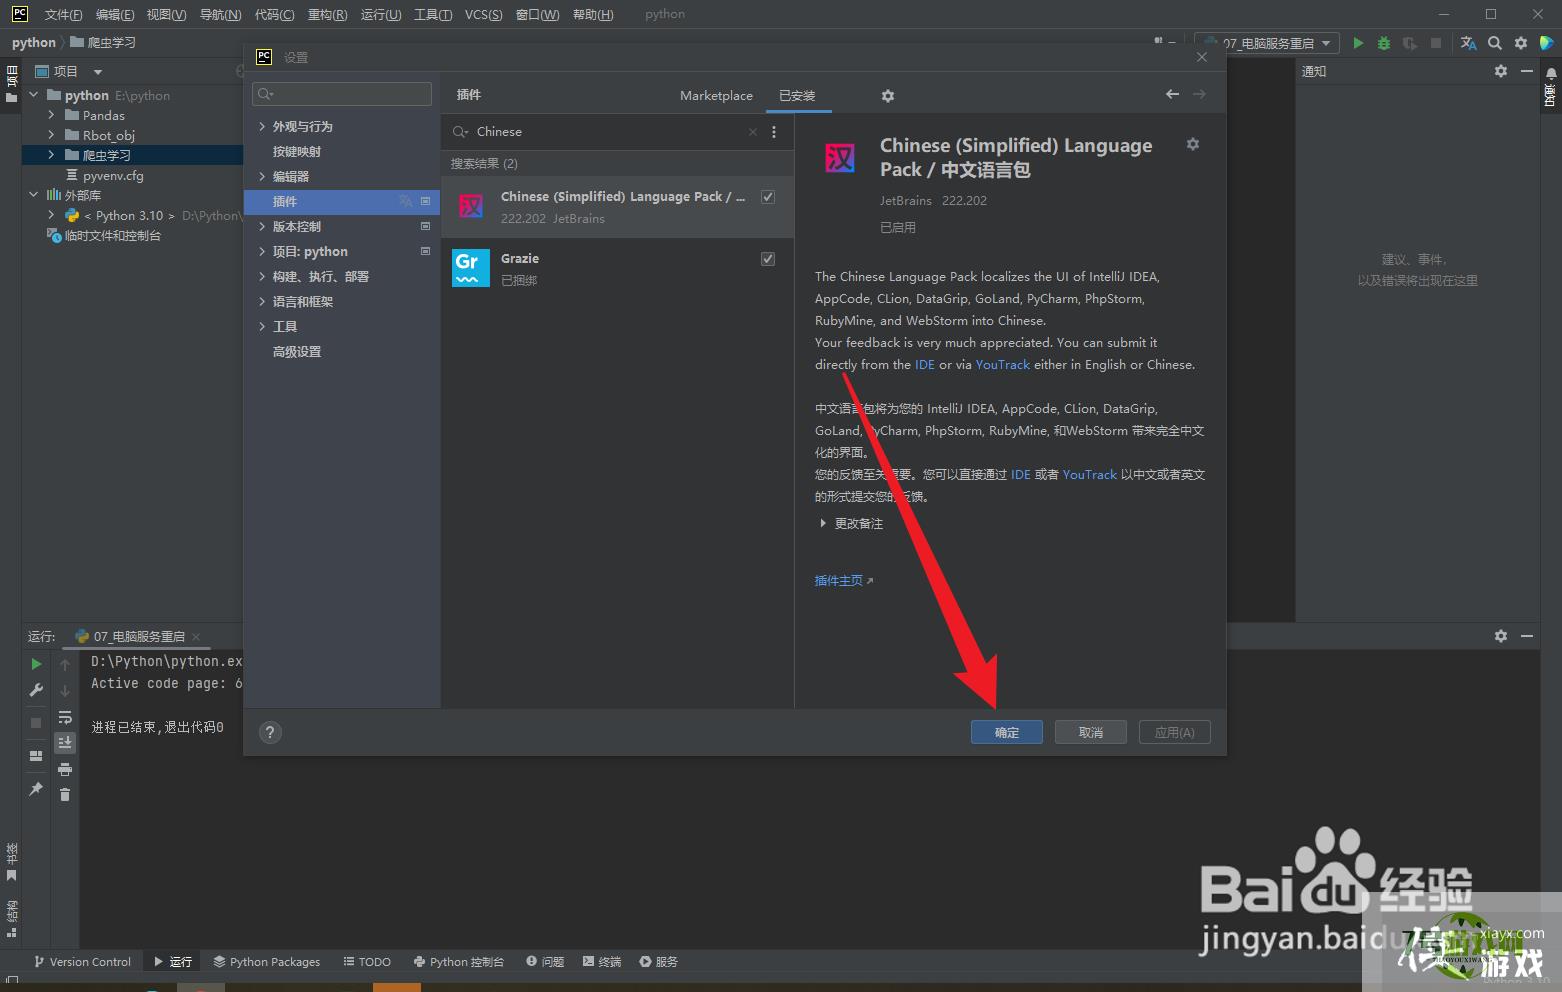This screenshot has width=1562, height=992.
Task: Expand the 更改备注 section
Action: click(x=823, y=524)
